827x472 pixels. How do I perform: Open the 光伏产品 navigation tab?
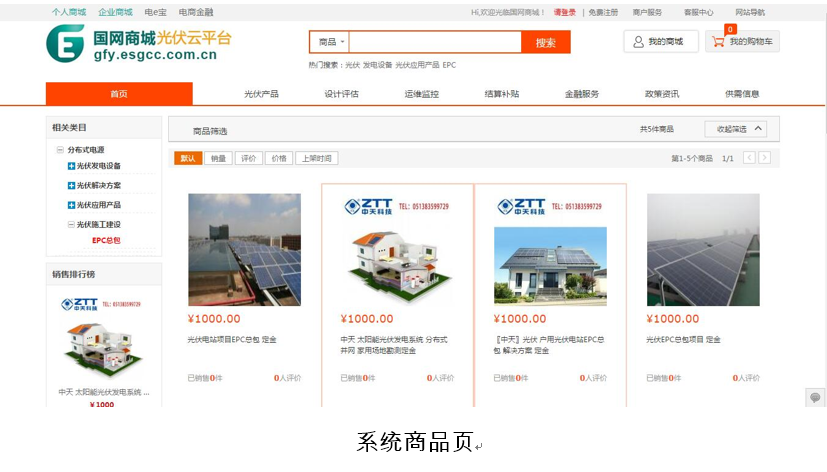tap(261, 94)
